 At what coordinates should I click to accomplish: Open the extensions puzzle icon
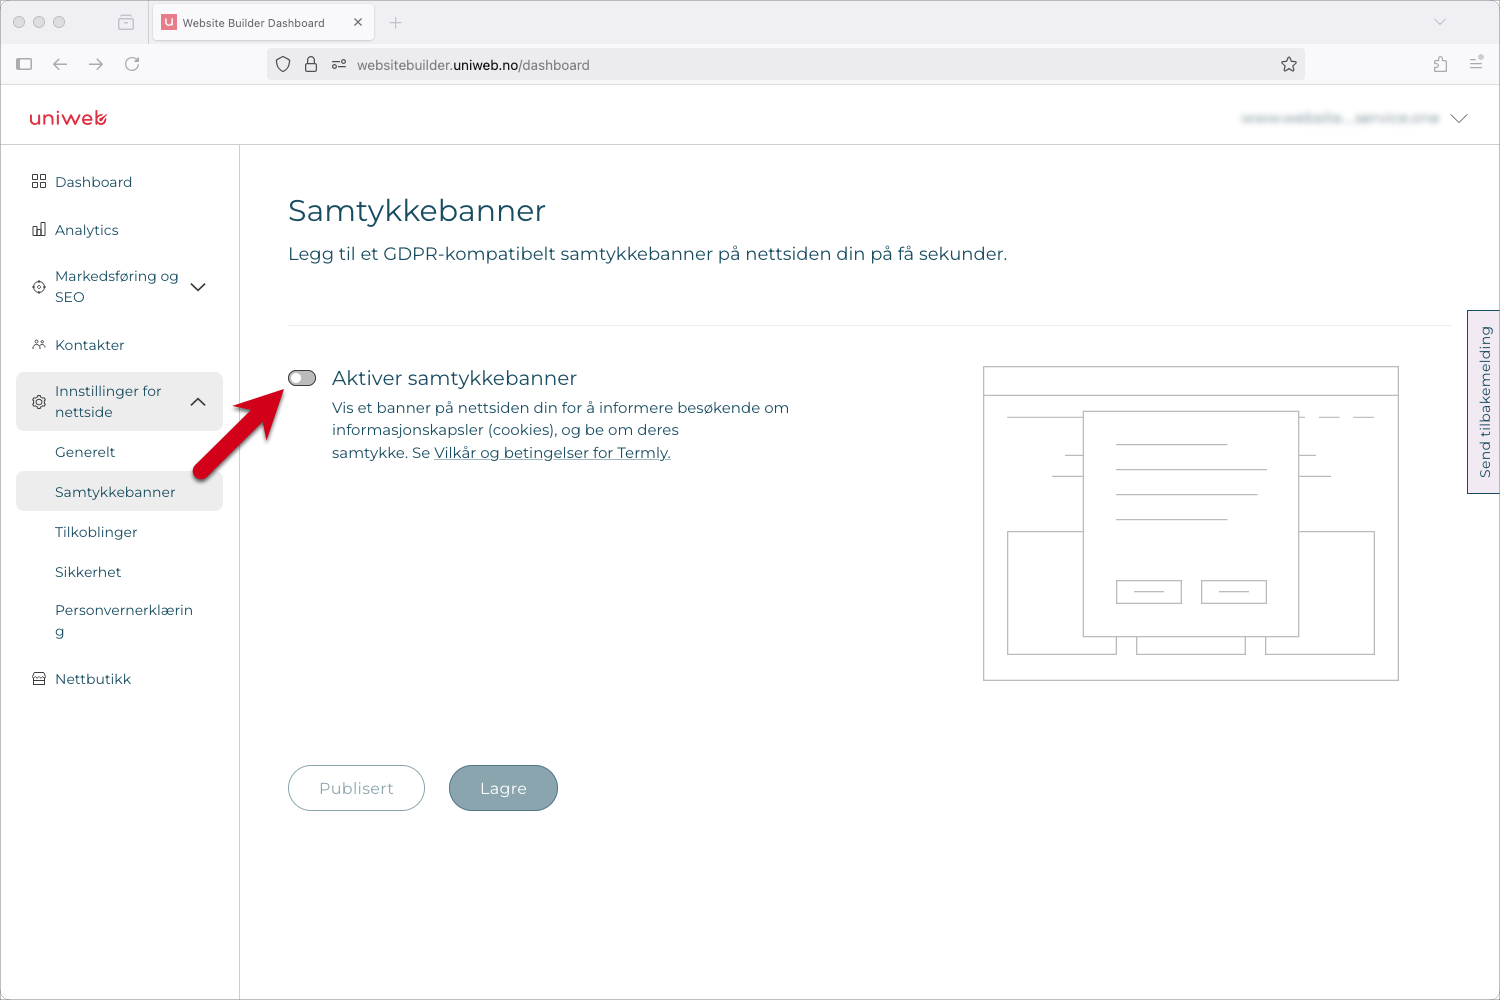click(1440, 64)
